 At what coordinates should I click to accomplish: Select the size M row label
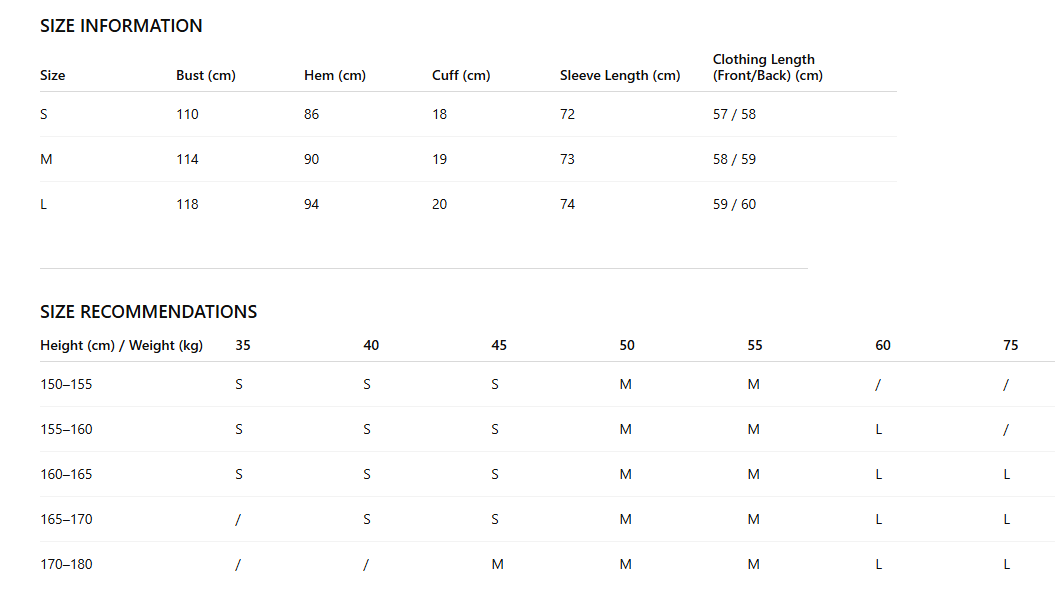coord(46,159)
